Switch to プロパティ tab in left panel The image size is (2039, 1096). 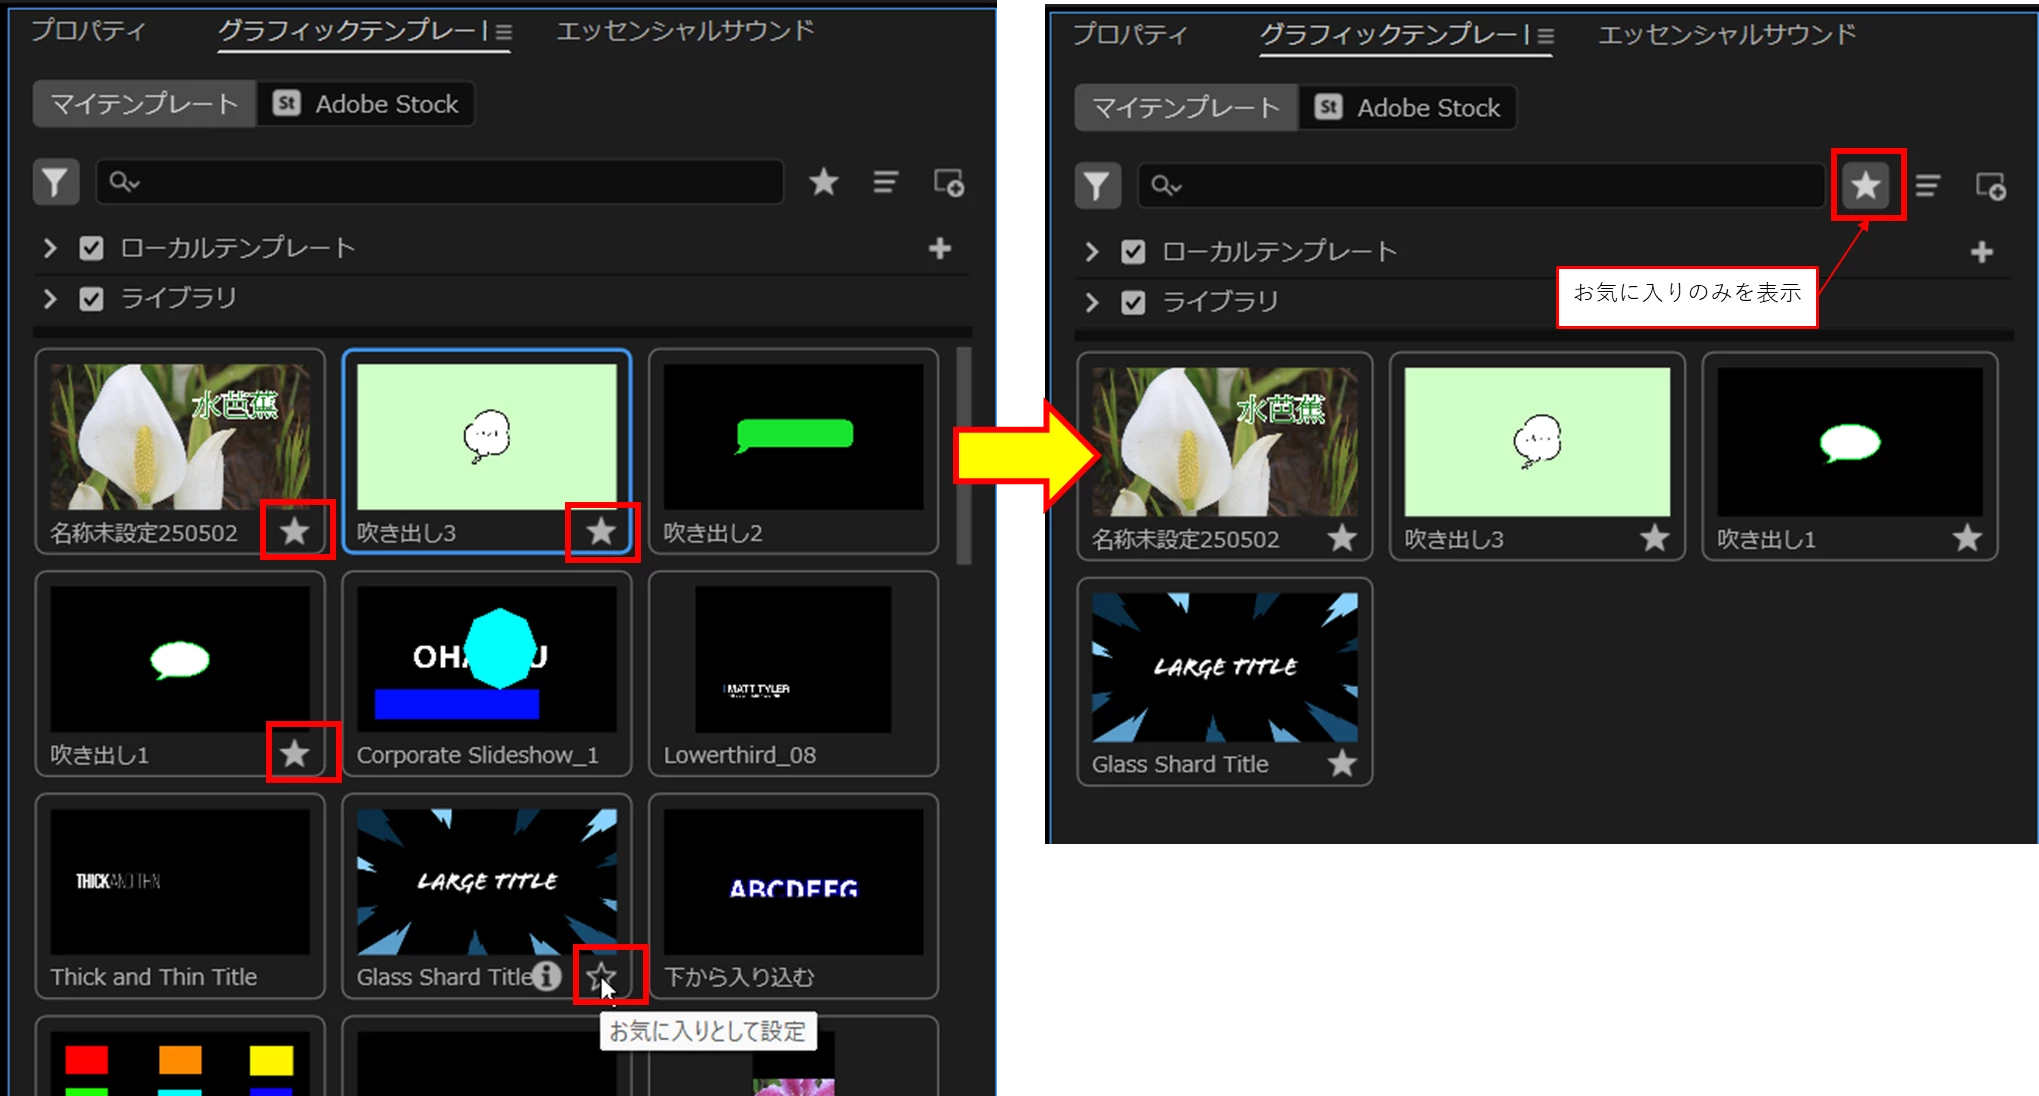point(88,31)
